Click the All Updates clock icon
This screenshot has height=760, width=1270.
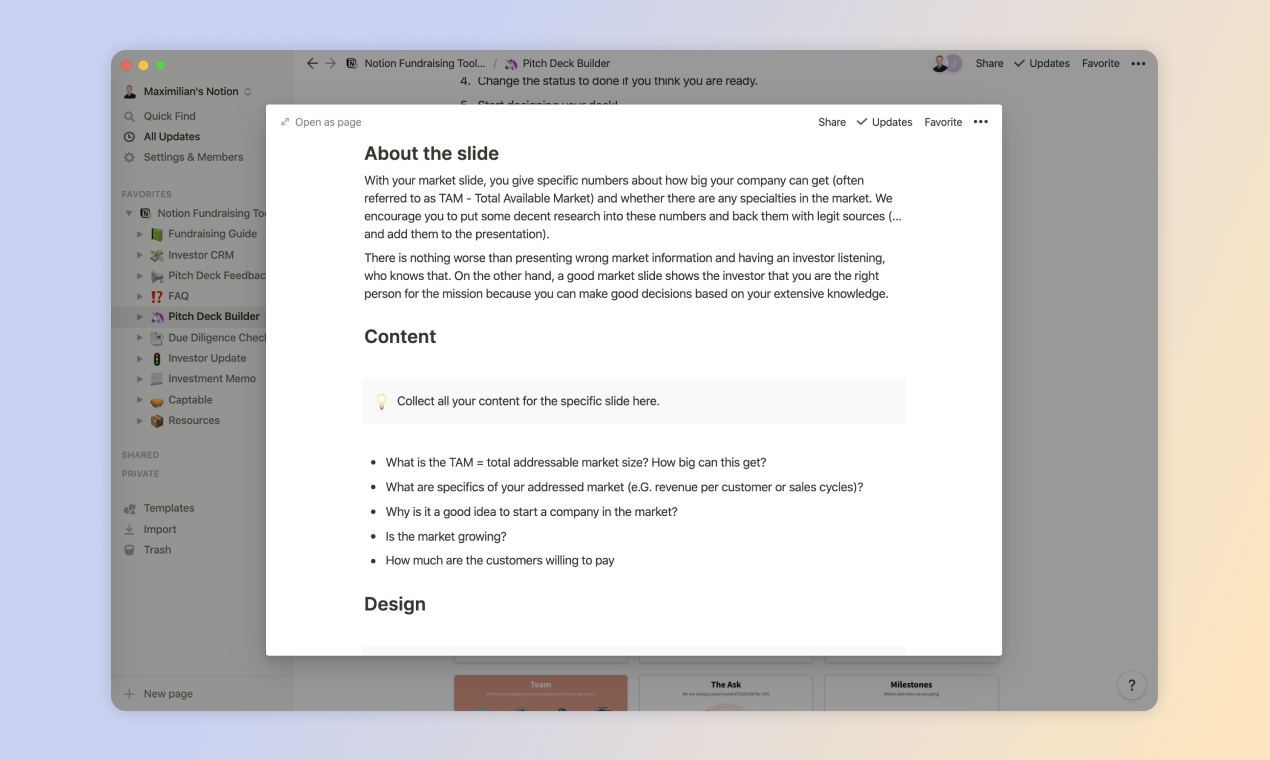(129, 136)
